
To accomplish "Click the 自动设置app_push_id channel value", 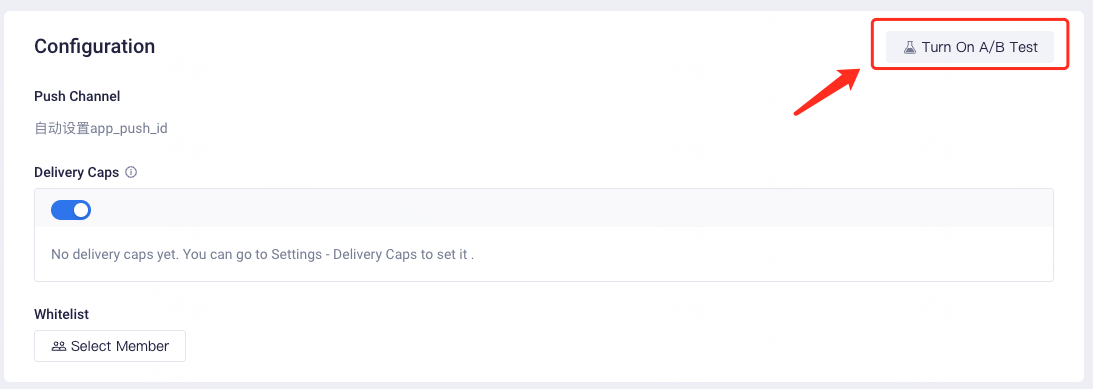I will [101, 129].
